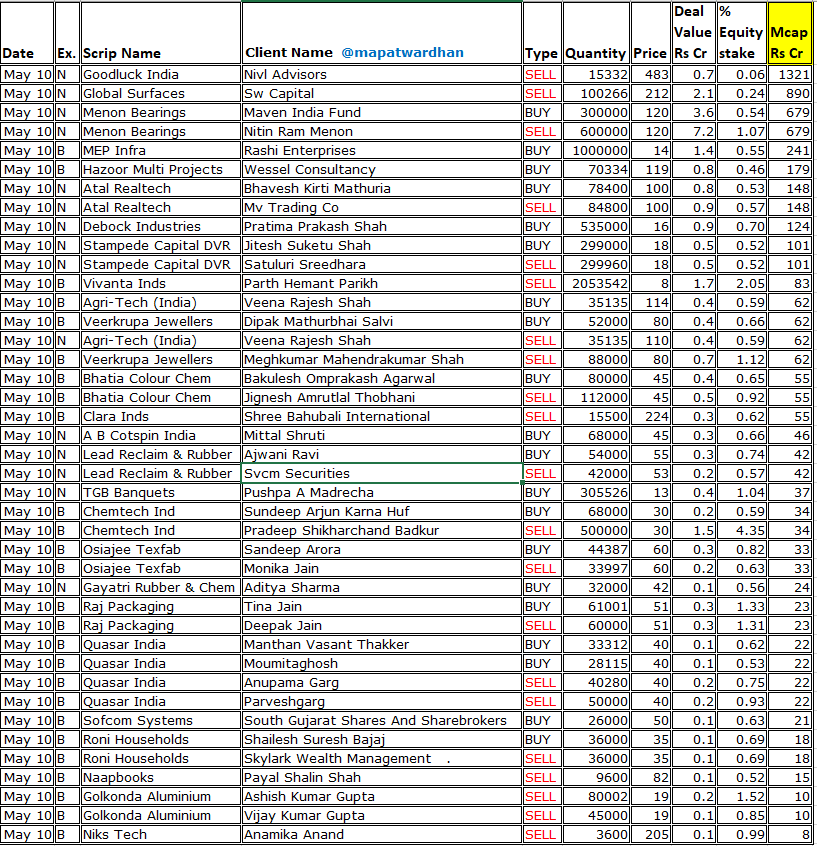Select the highlighted 'Svcm Securities' cell
The height and width of the screenshot is (846, 817).
click(382, 473)
